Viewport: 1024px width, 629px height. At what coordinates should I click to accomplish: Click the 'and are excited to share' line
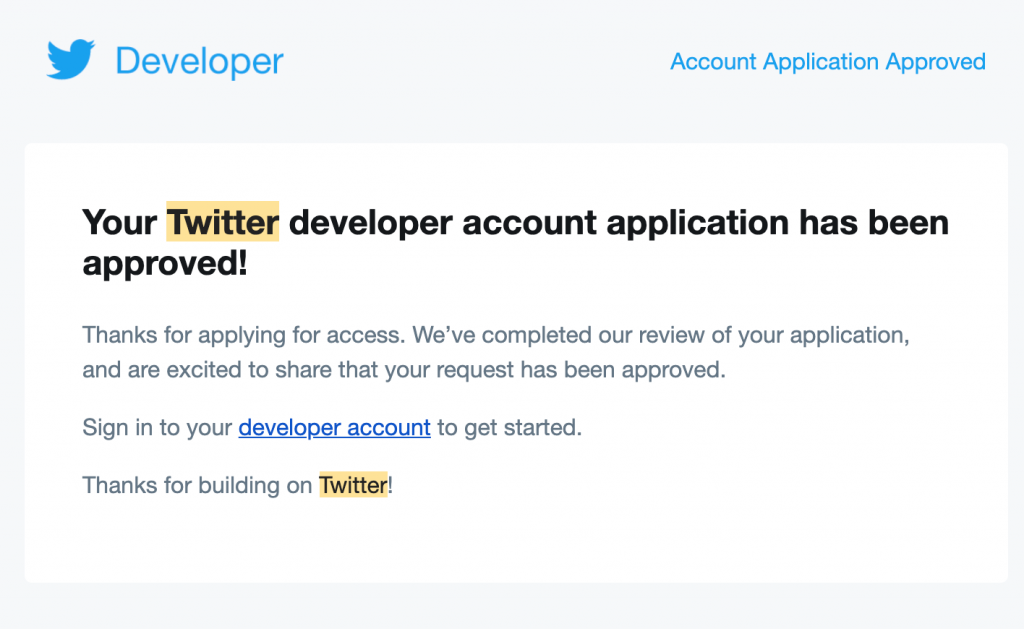click(x=404, y=370)
